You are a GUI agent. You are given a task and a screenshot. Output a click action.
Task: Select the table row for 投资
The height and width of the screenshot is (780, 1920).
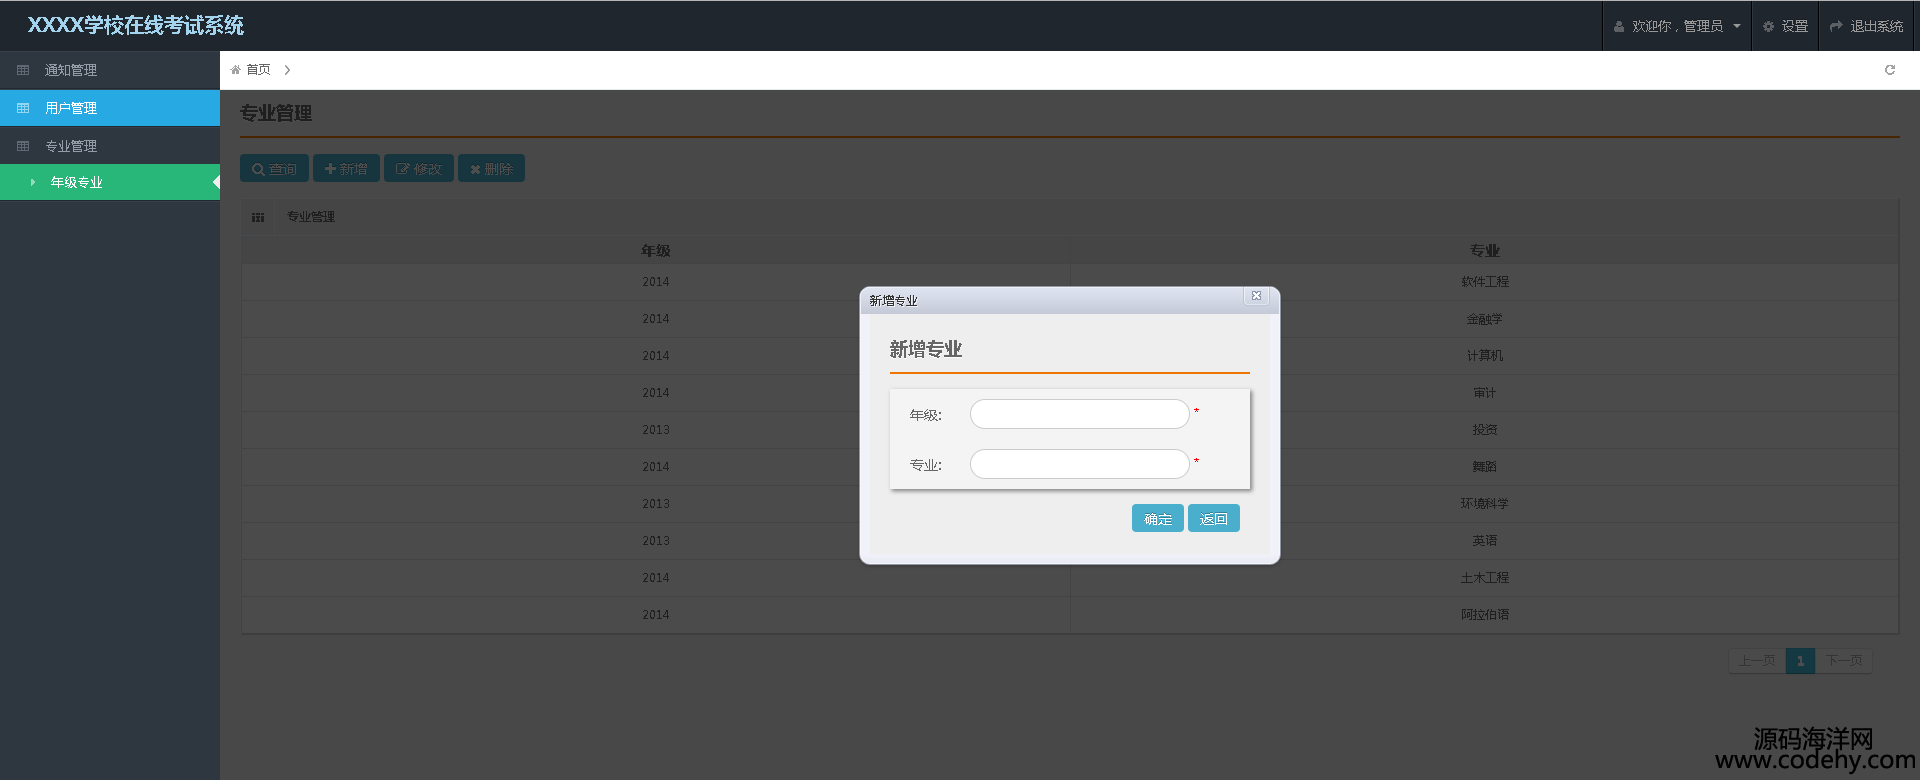coord(1070,430)
